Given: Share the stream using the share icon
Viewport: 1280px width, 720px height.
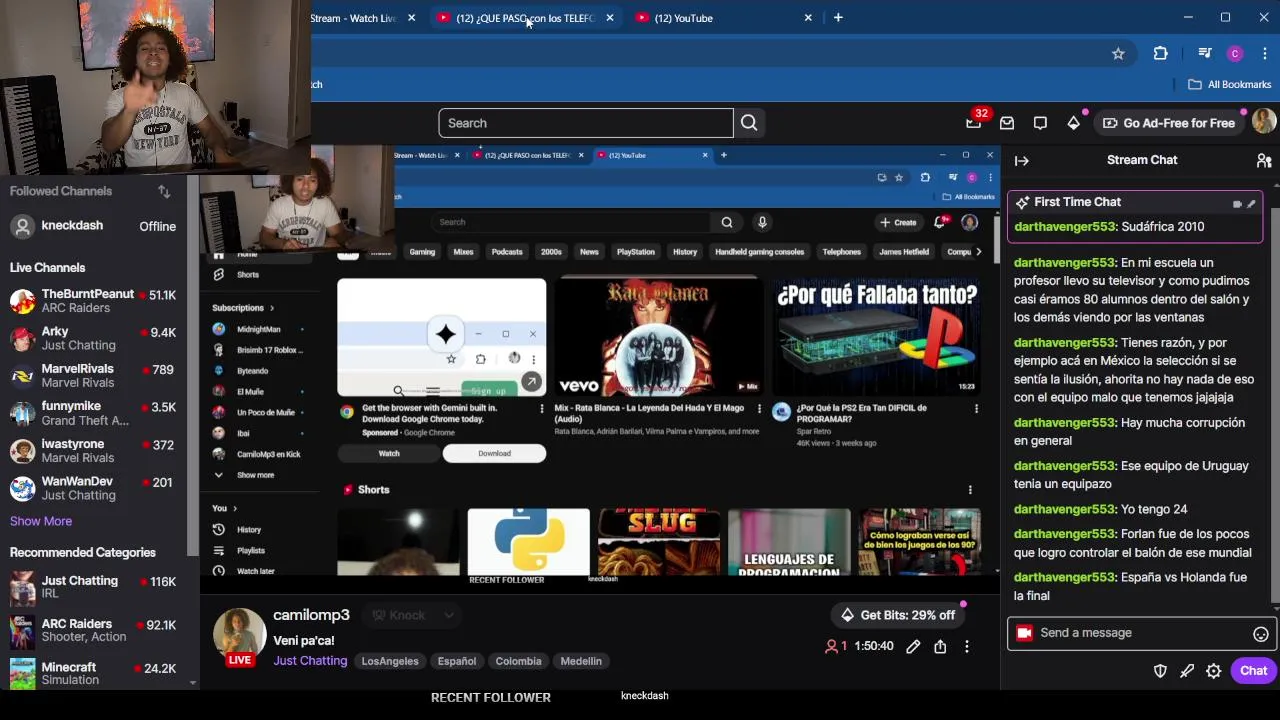Looking at the screenshot, I should coord(940,647).
